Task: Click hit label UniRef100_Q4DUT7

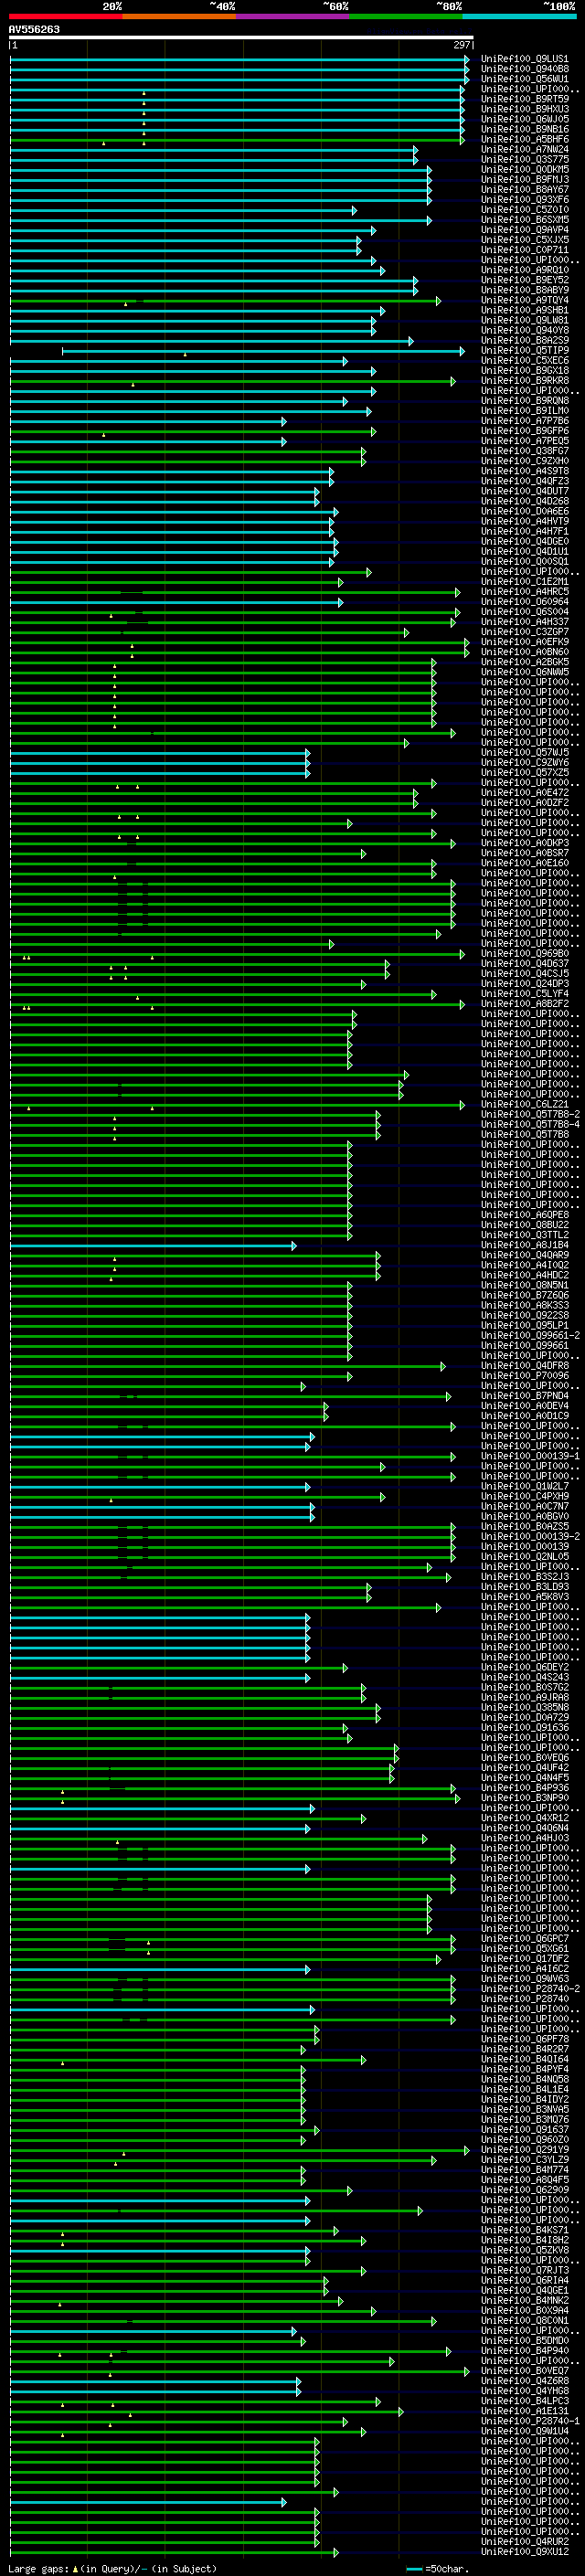Action: (x=524, y=491)
